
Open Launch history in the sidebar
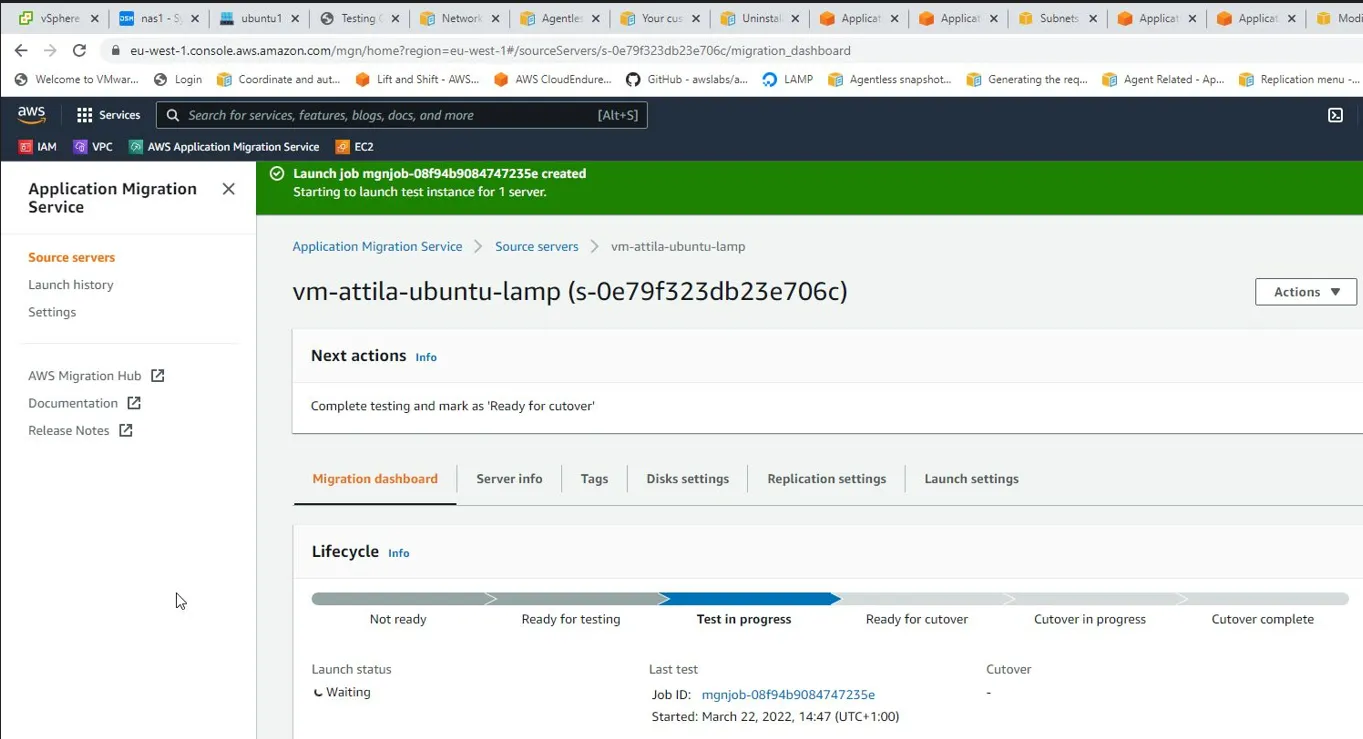click(71, 285)
